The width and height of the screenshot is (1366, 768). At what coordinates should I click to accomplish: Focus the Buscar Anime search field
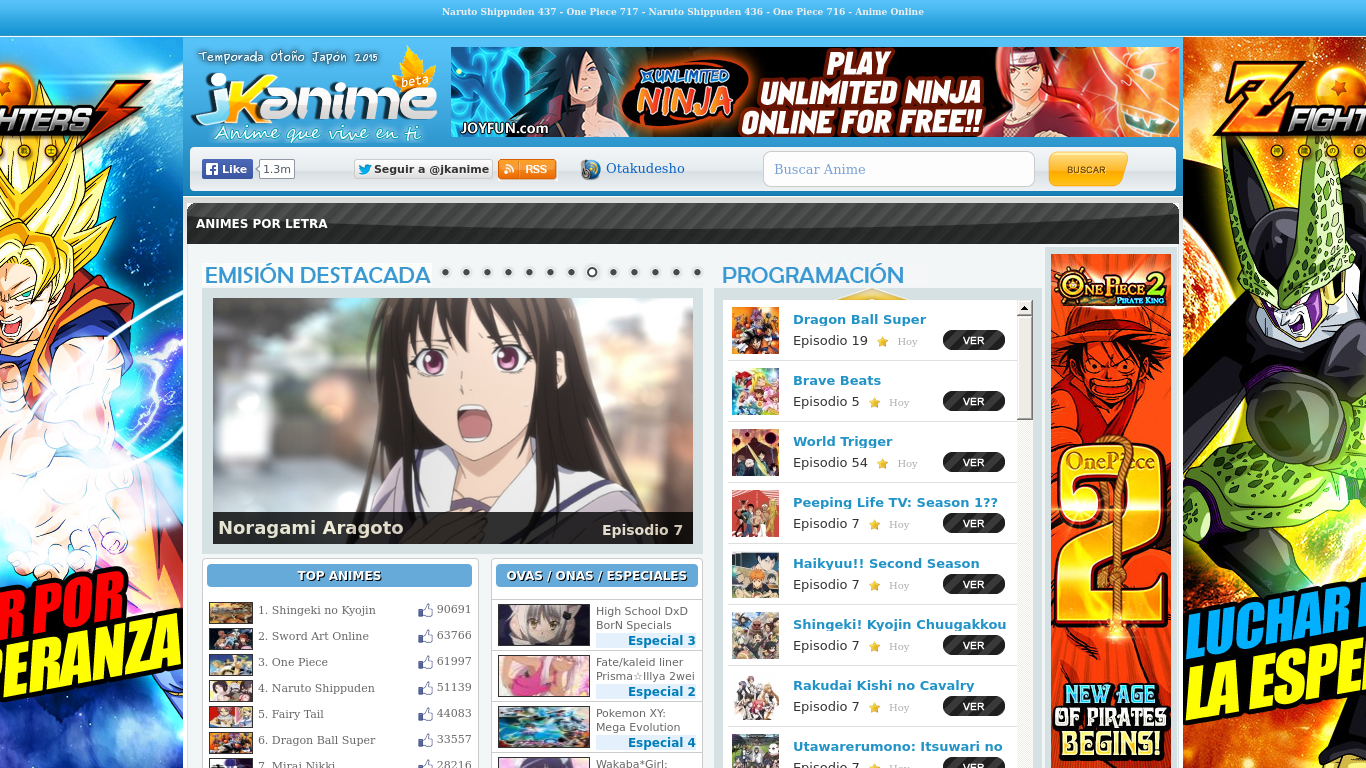point(898,169)
